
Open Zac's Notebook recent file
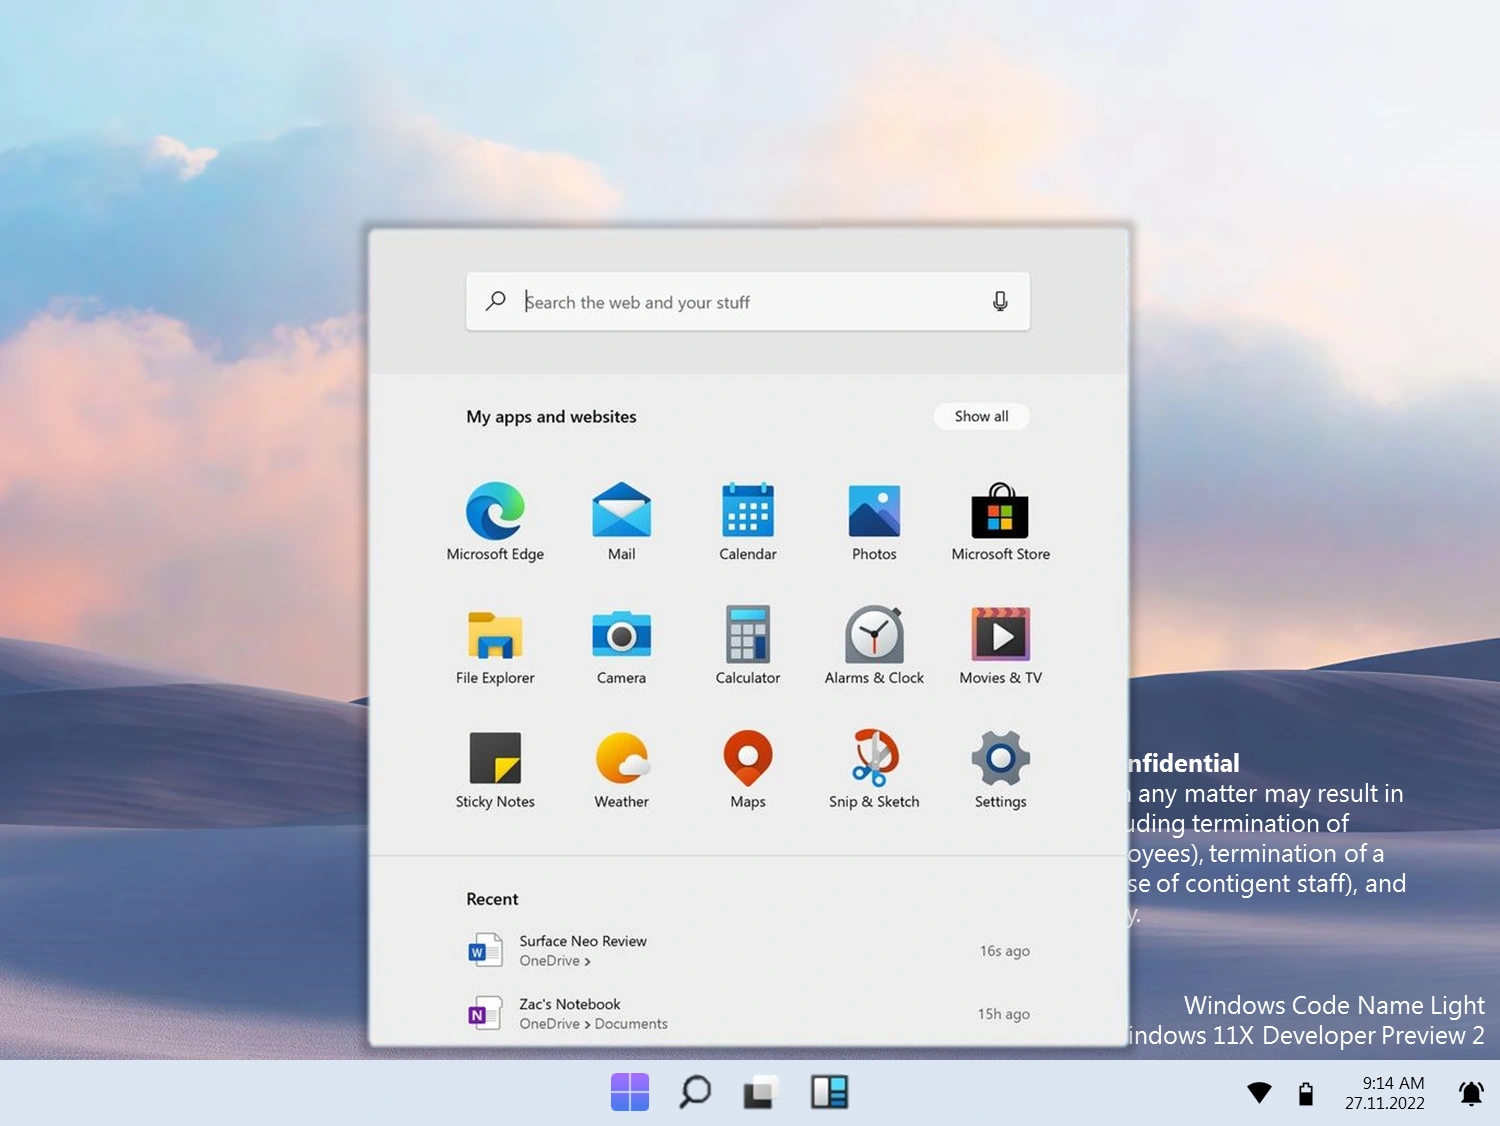748,1013
